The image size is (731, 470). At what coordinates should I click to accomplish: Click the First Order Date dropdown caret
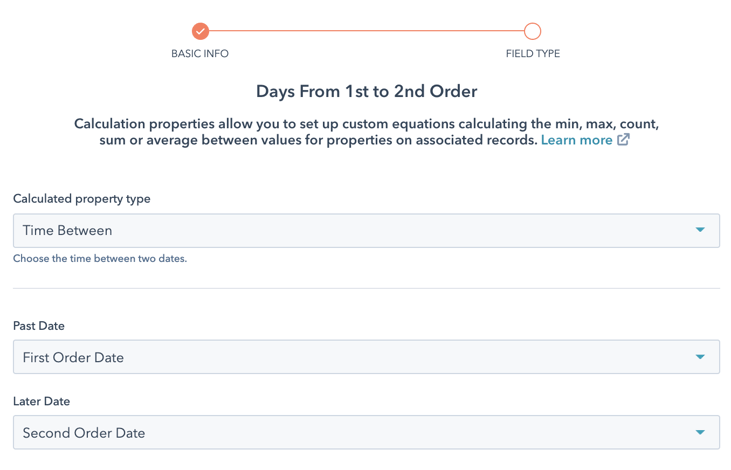[x=700, y=357]
